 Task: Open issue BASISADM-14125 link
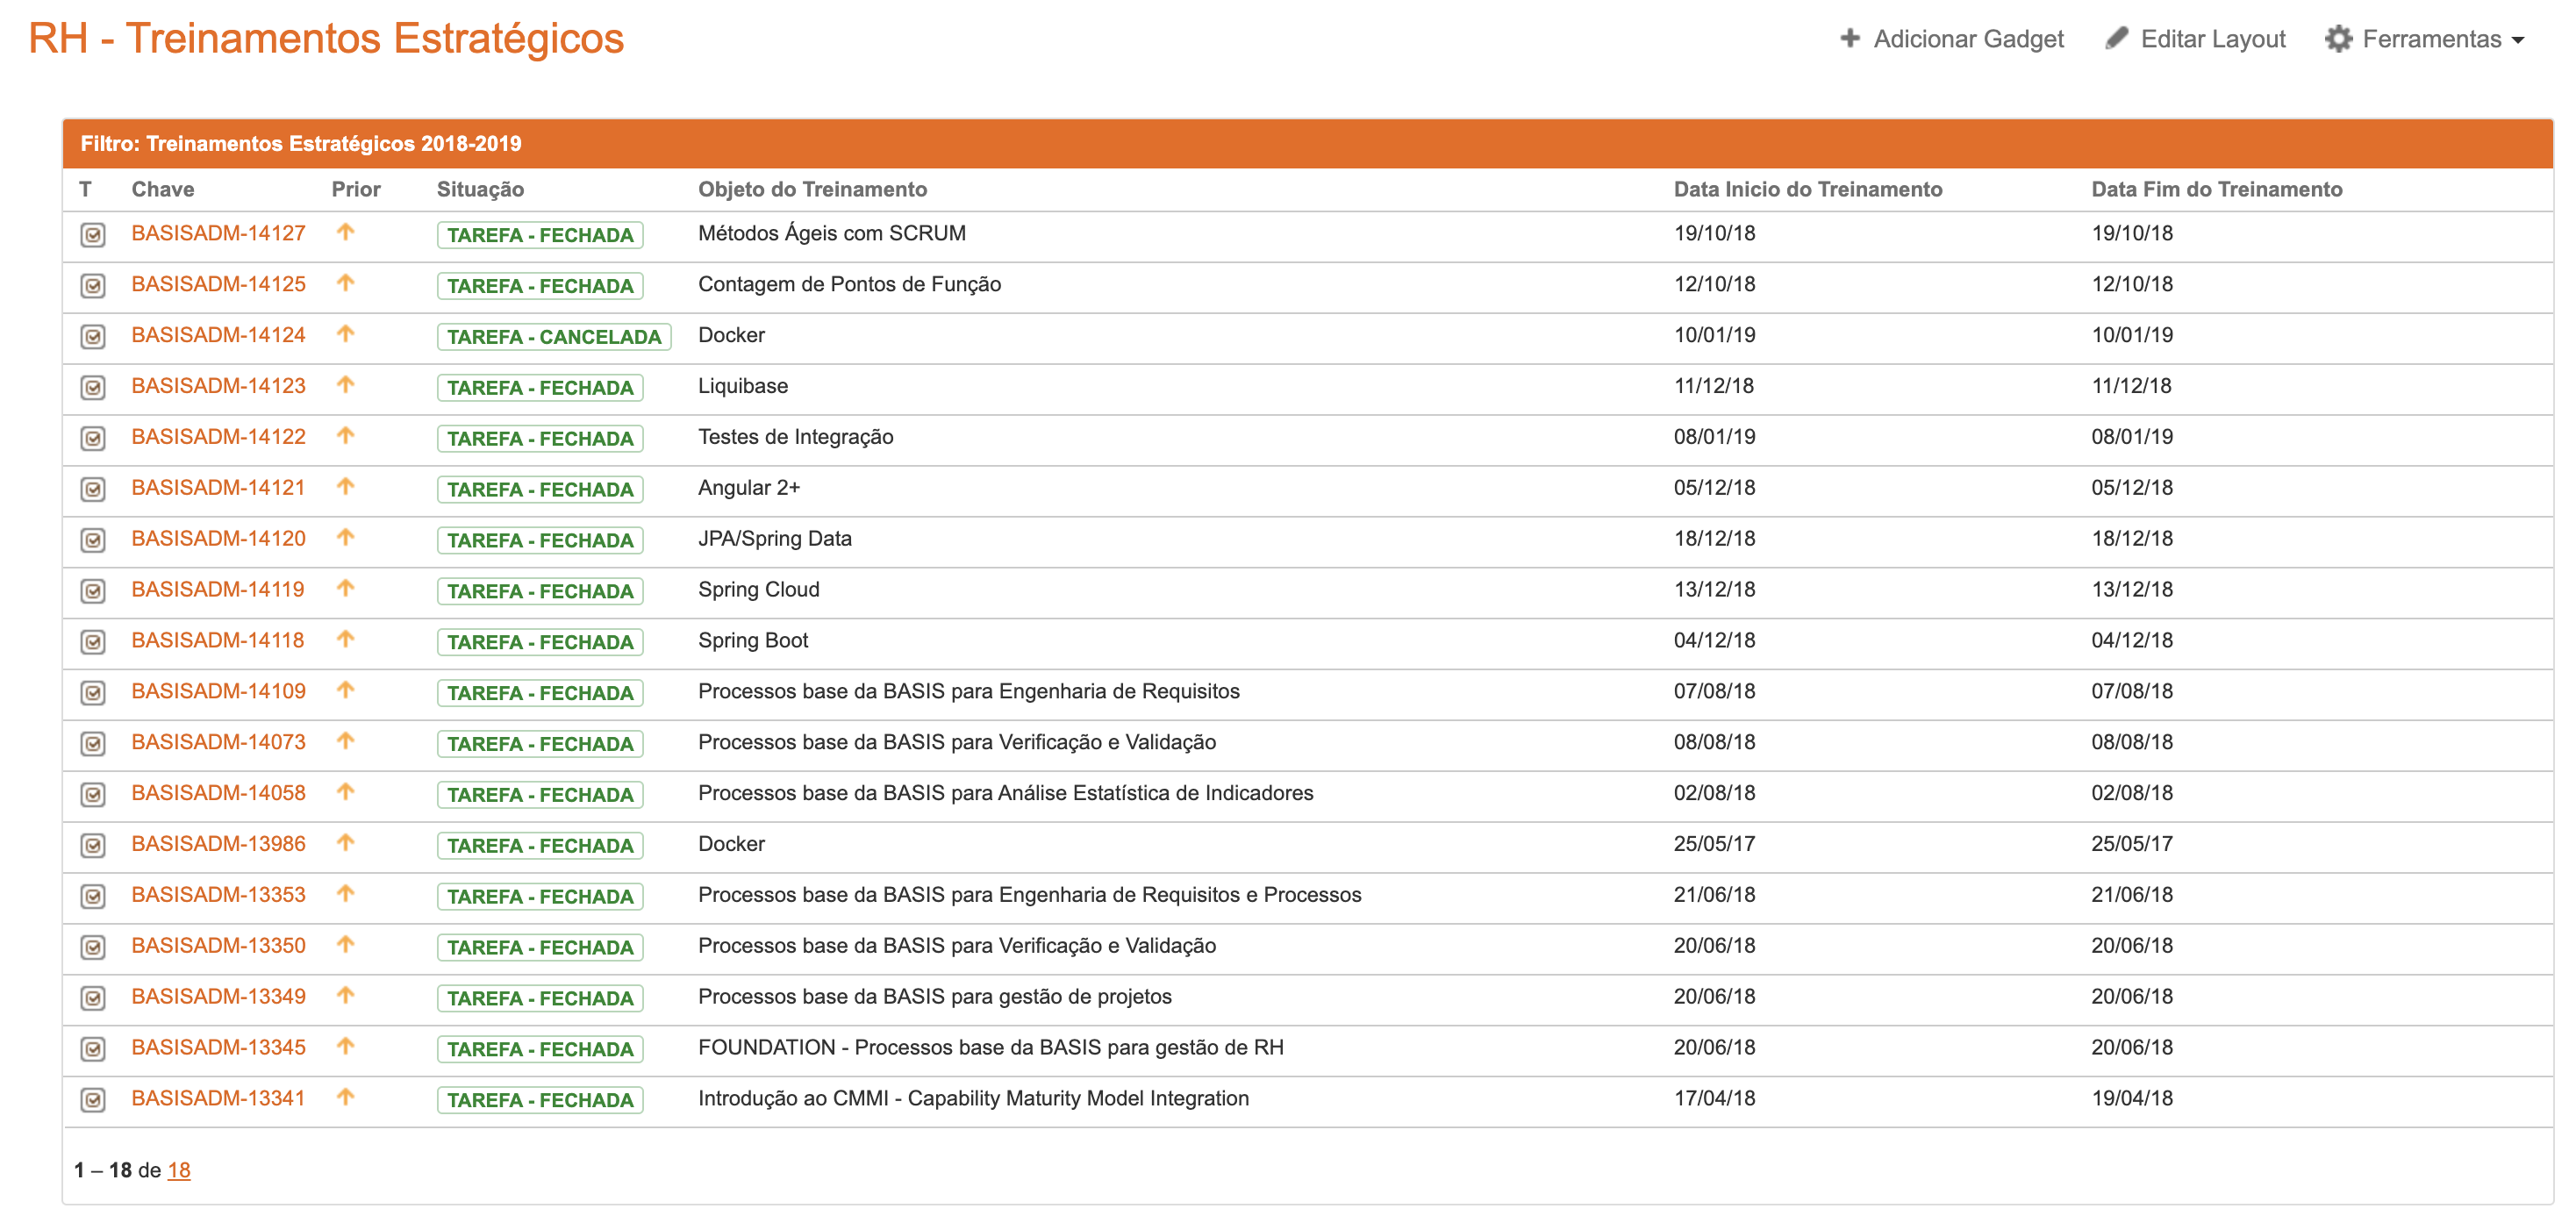pyautogui.click(x=218, y=284)
